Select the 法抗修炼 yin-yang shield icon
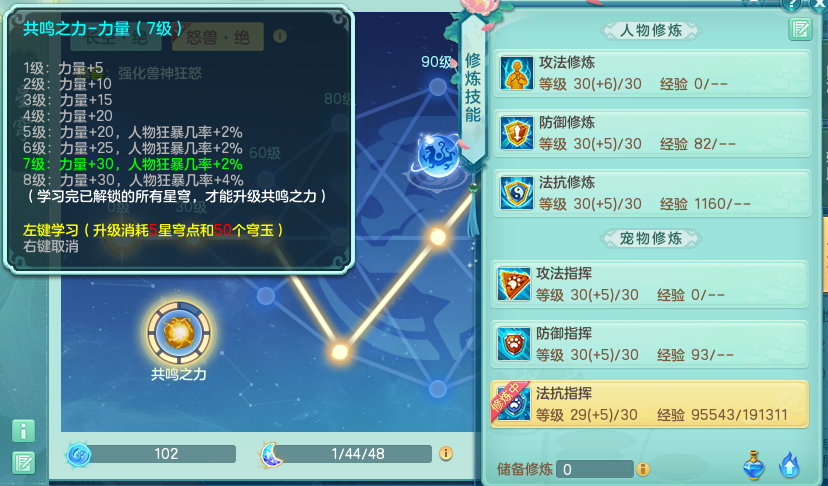The image size is (828, 486). tap(516, 193)
